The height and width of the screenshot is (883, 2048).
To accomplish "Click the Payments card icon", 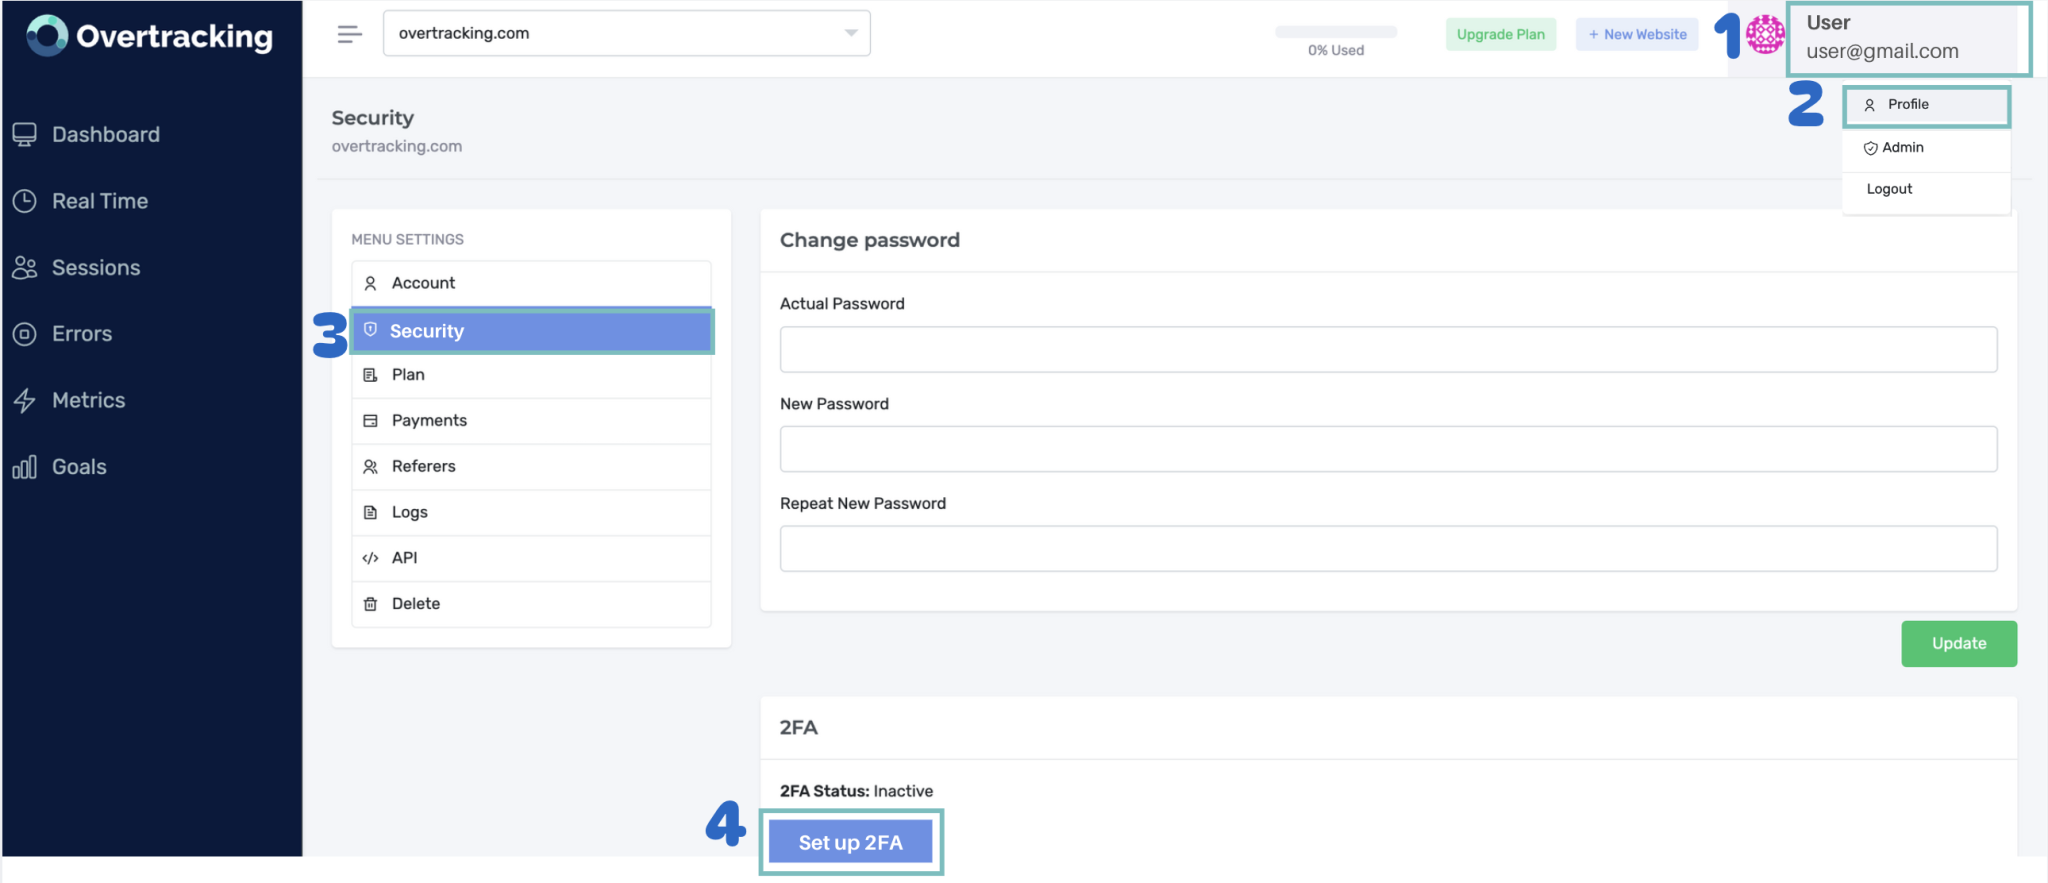I will click(370, 421).
